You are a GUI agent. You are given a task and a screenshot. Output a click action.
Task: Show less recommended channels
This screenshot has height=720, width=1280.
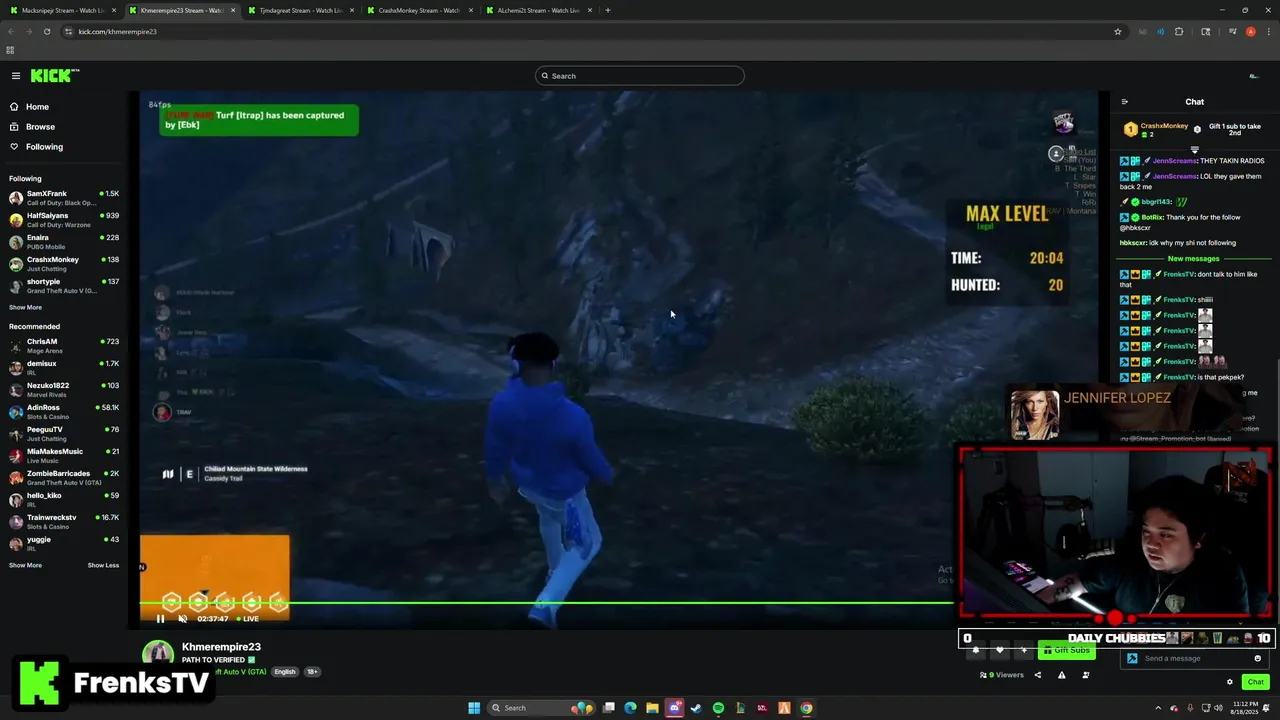[103, 565]
